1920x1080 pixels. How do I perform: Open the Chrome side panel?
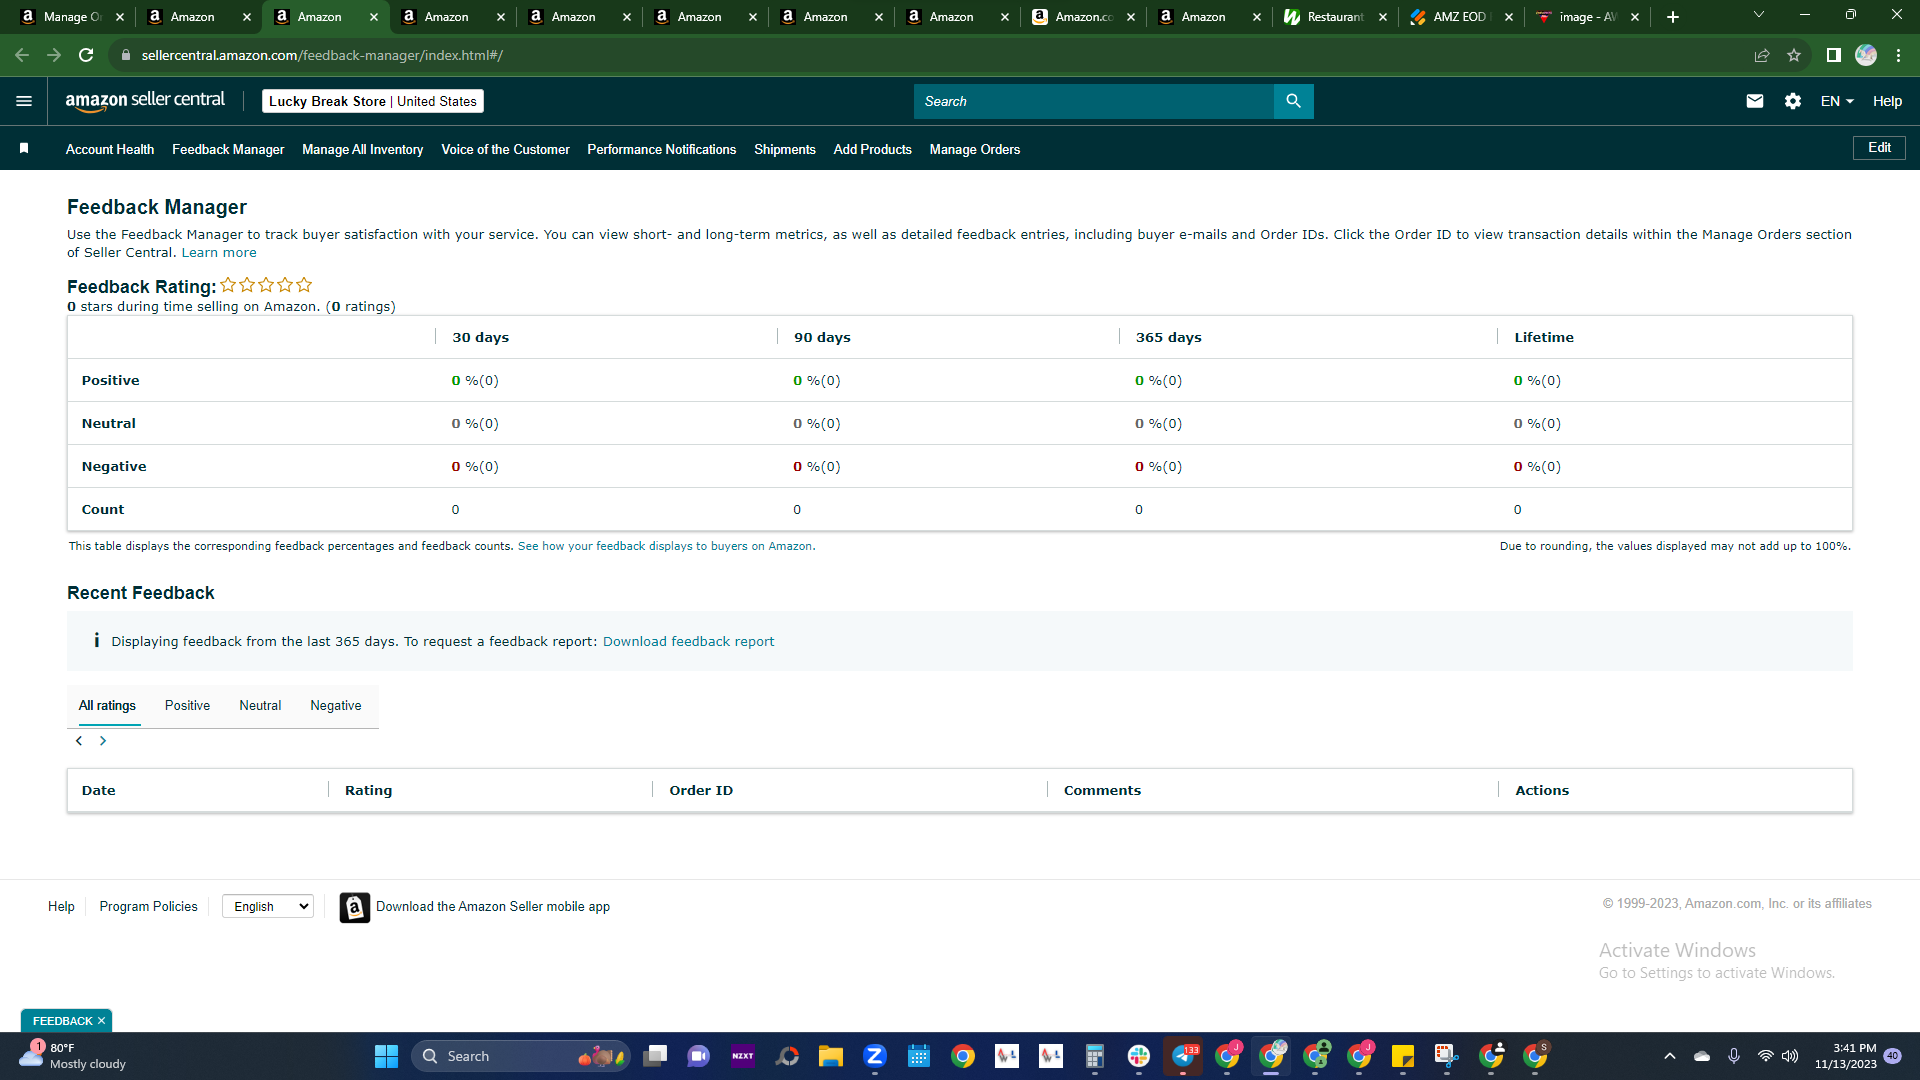point(1833,55)
